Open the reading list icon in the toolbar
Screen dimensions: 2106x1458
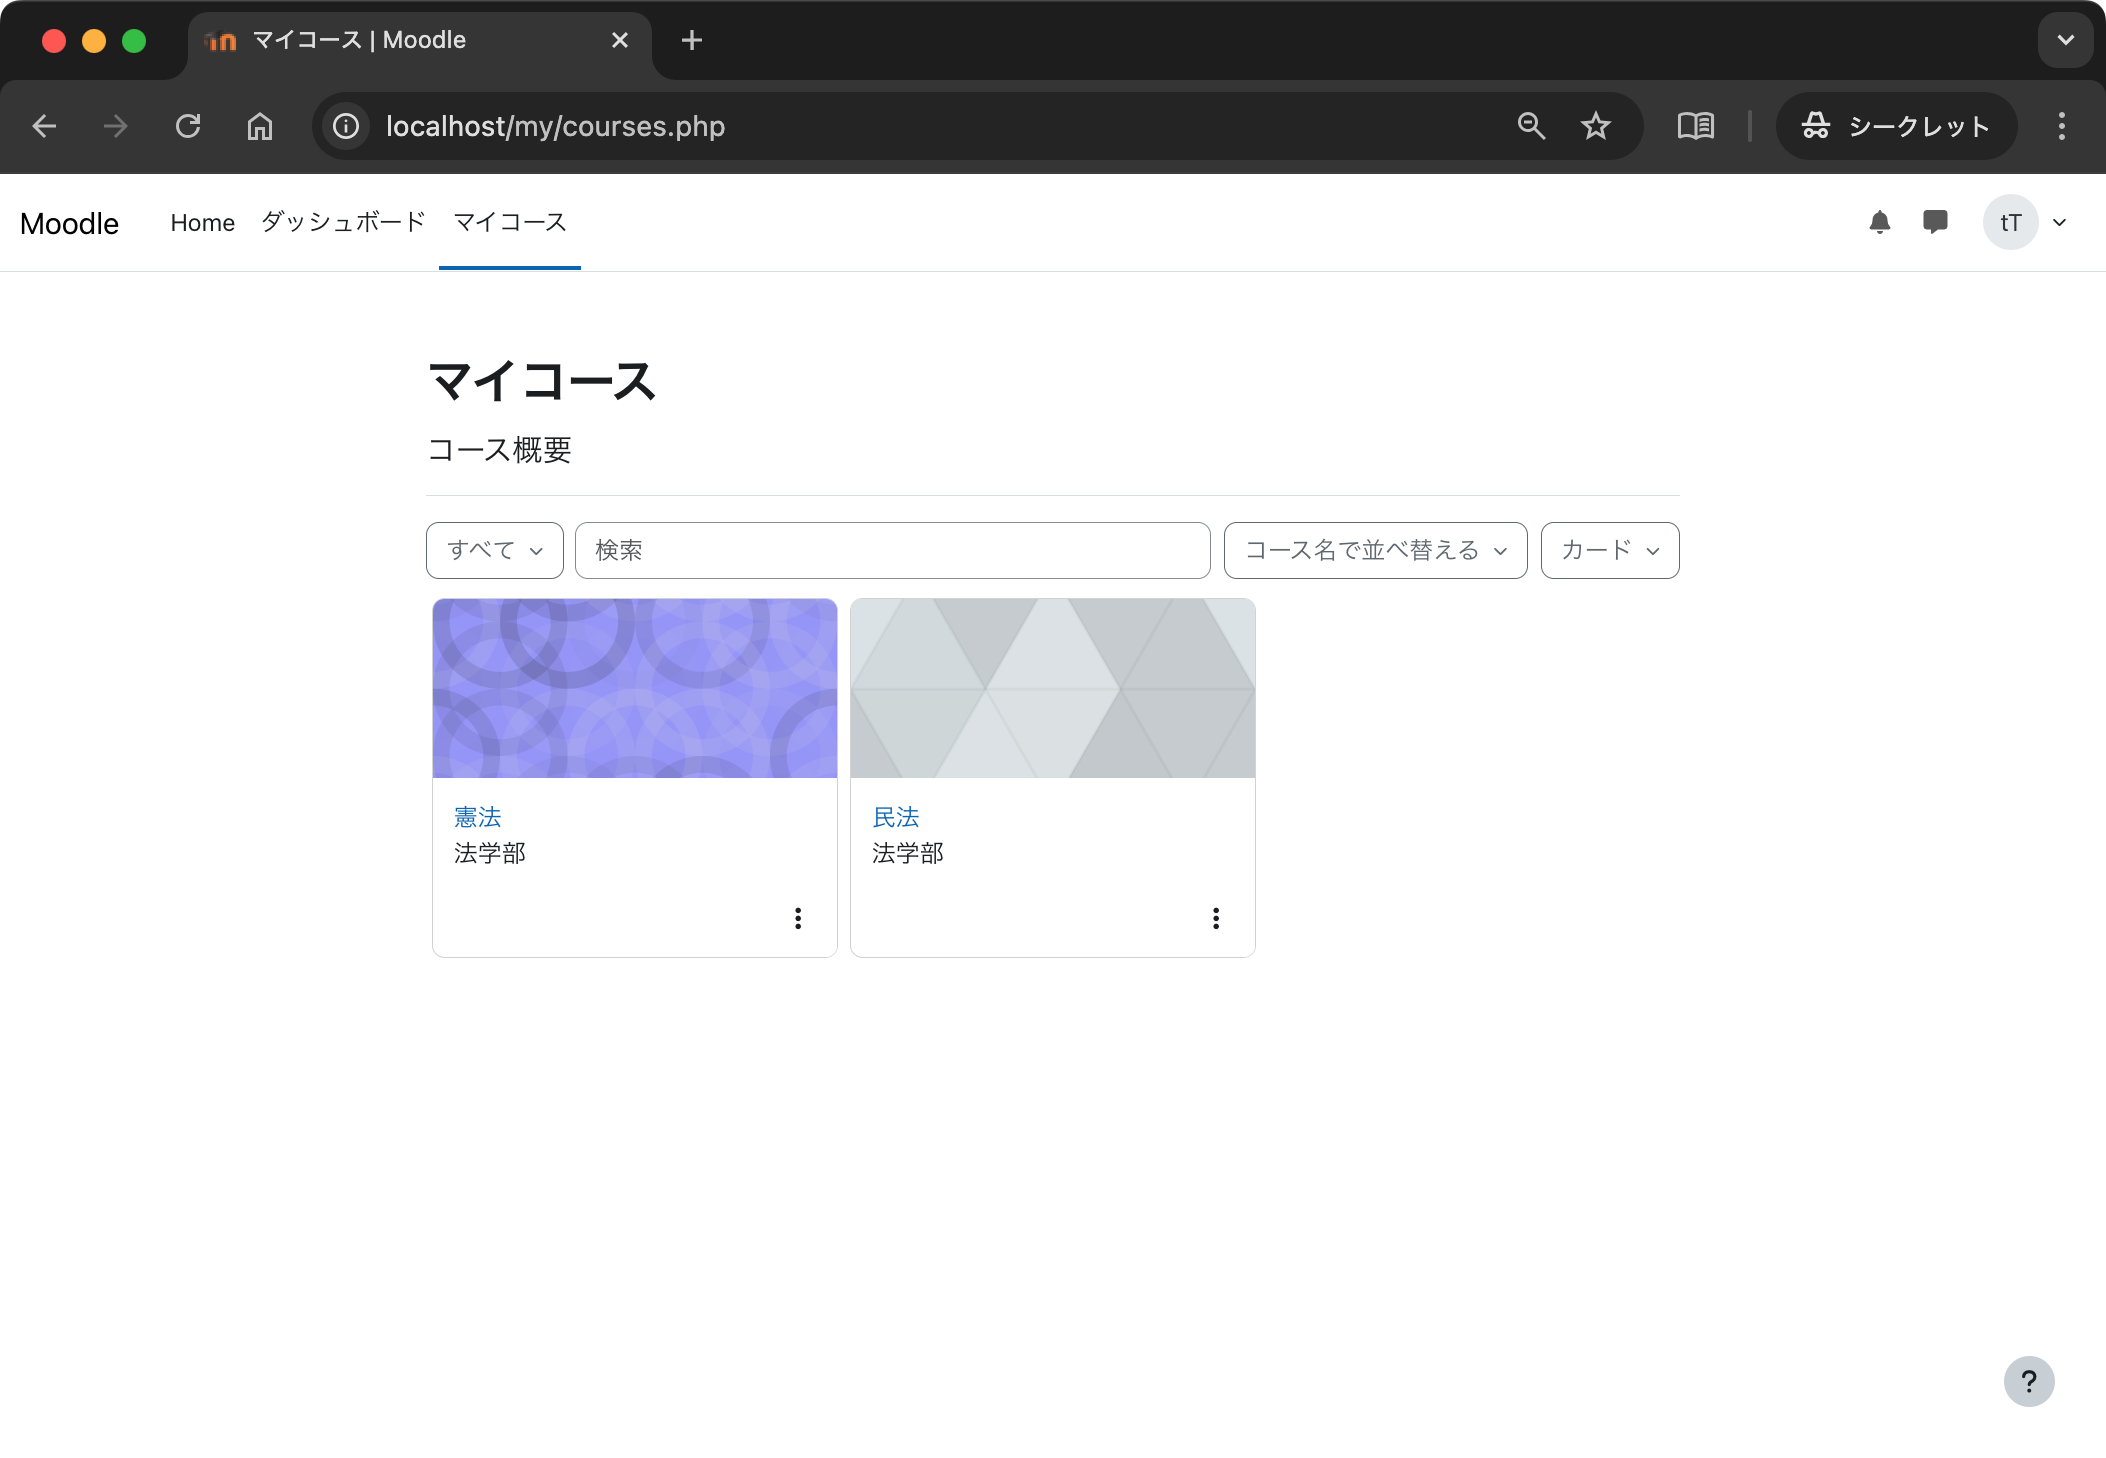(1696, 126)
